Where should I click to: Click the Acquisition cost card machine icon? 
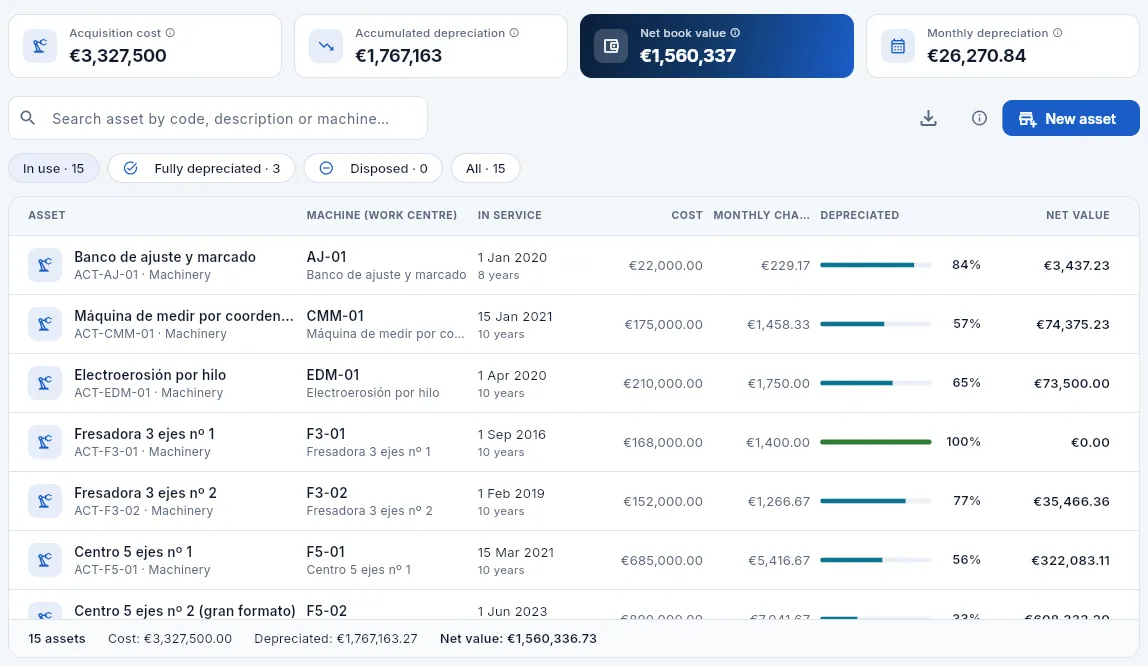(40, 46)
